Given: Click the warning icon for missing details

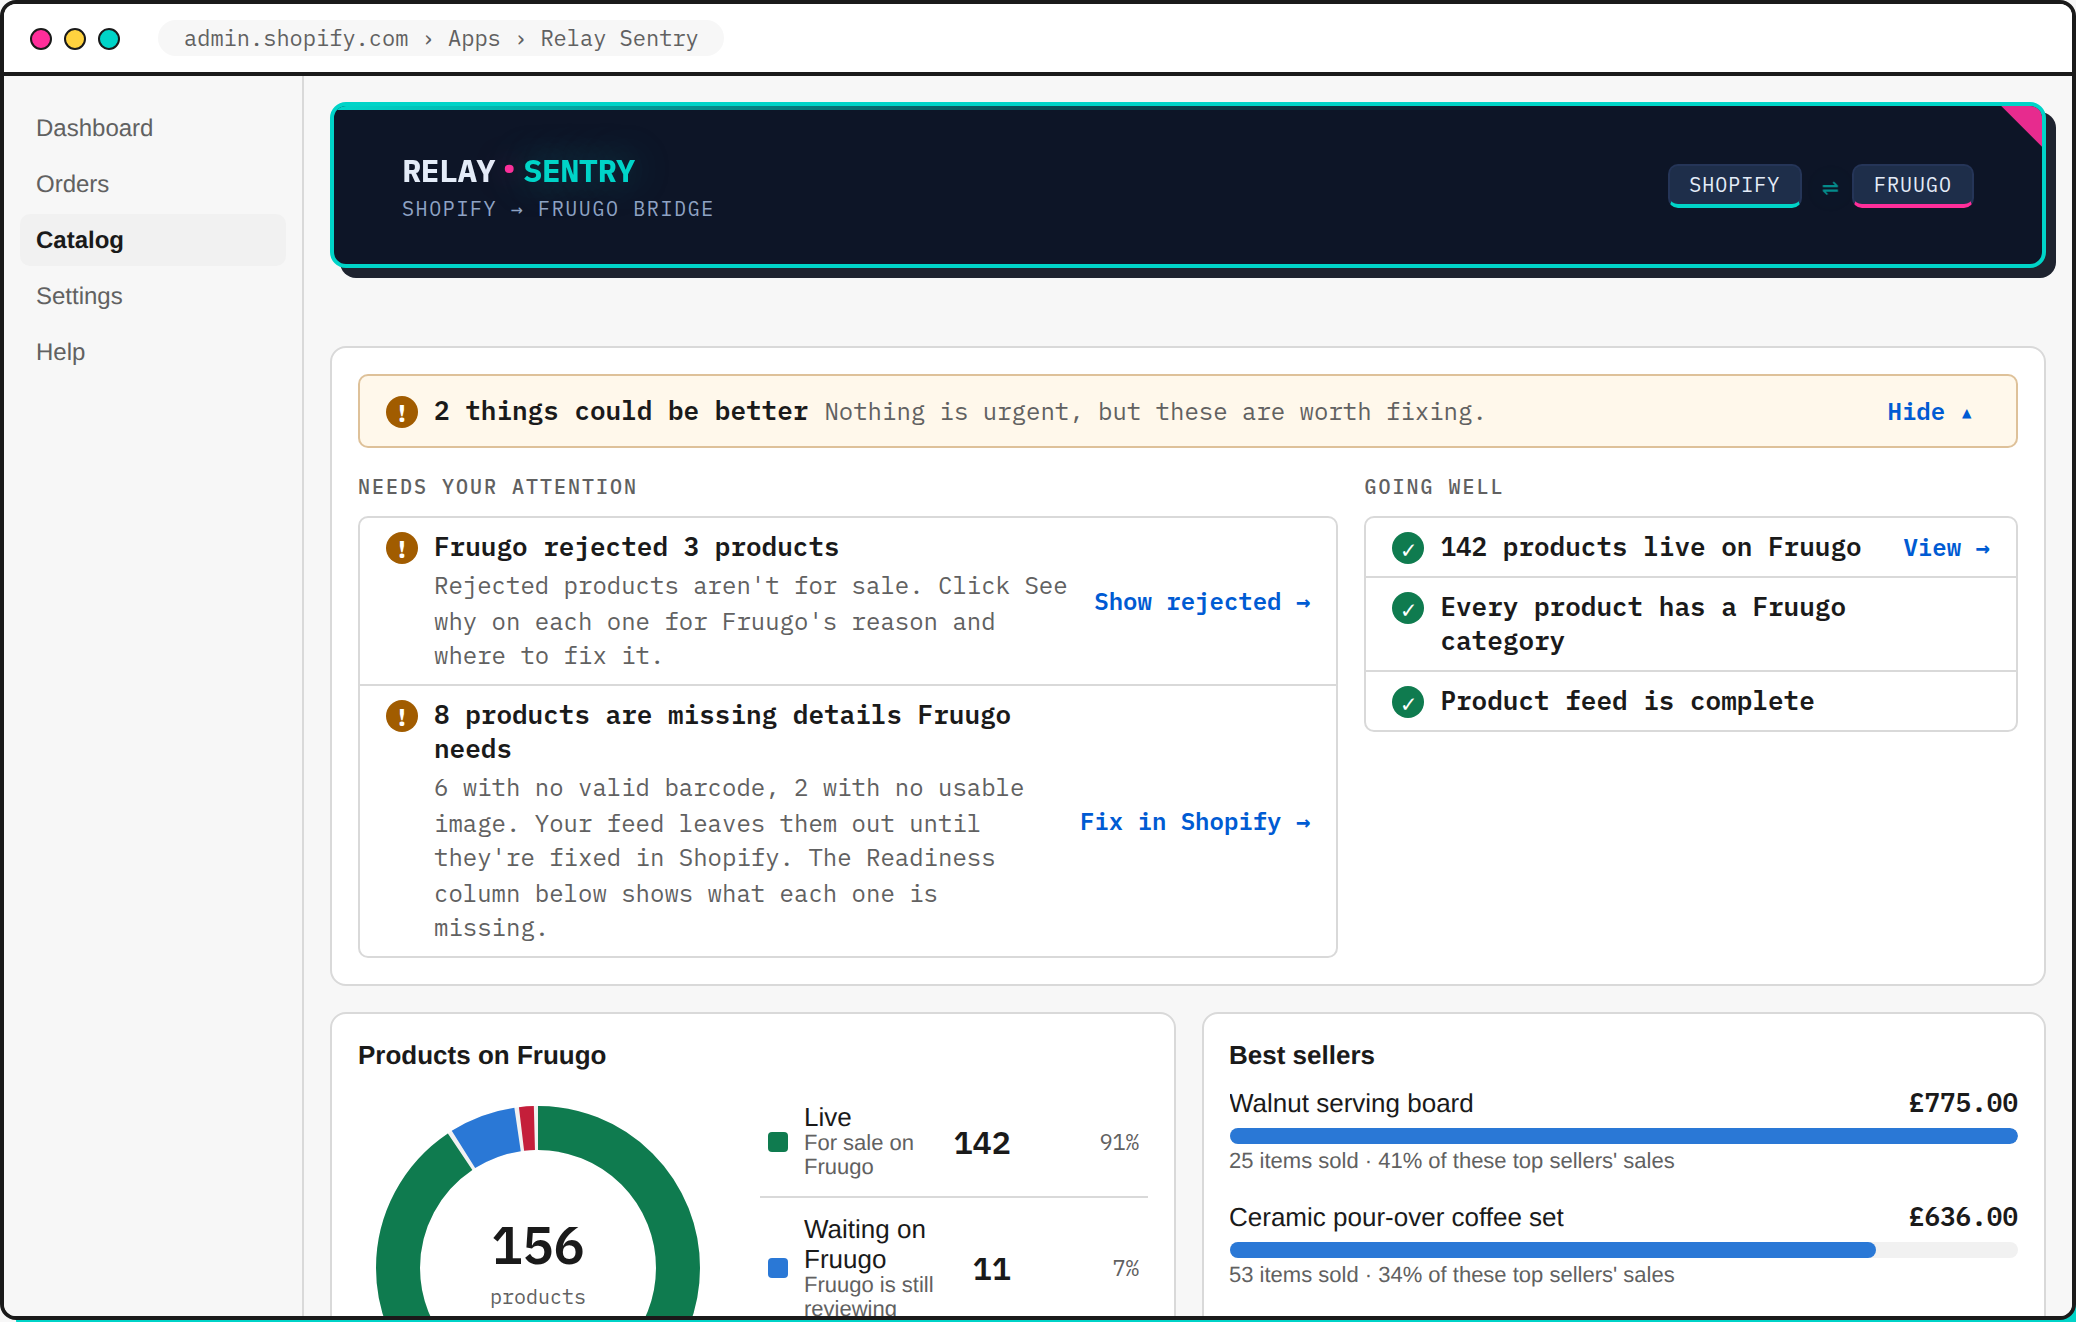Looking at the screenshot, I should point(402,716).
